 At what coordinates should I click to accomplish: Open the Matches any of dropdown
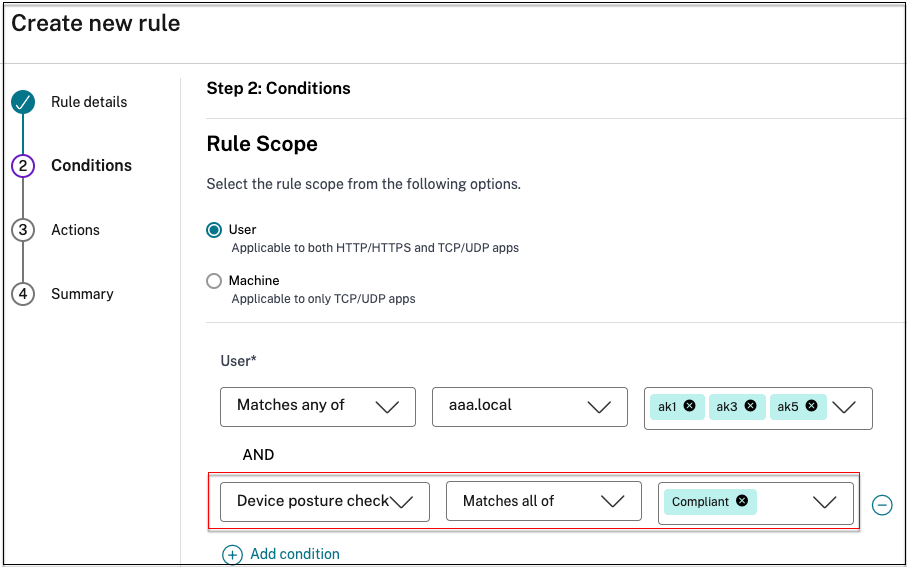pyautogui.click(x=317, y=406)
